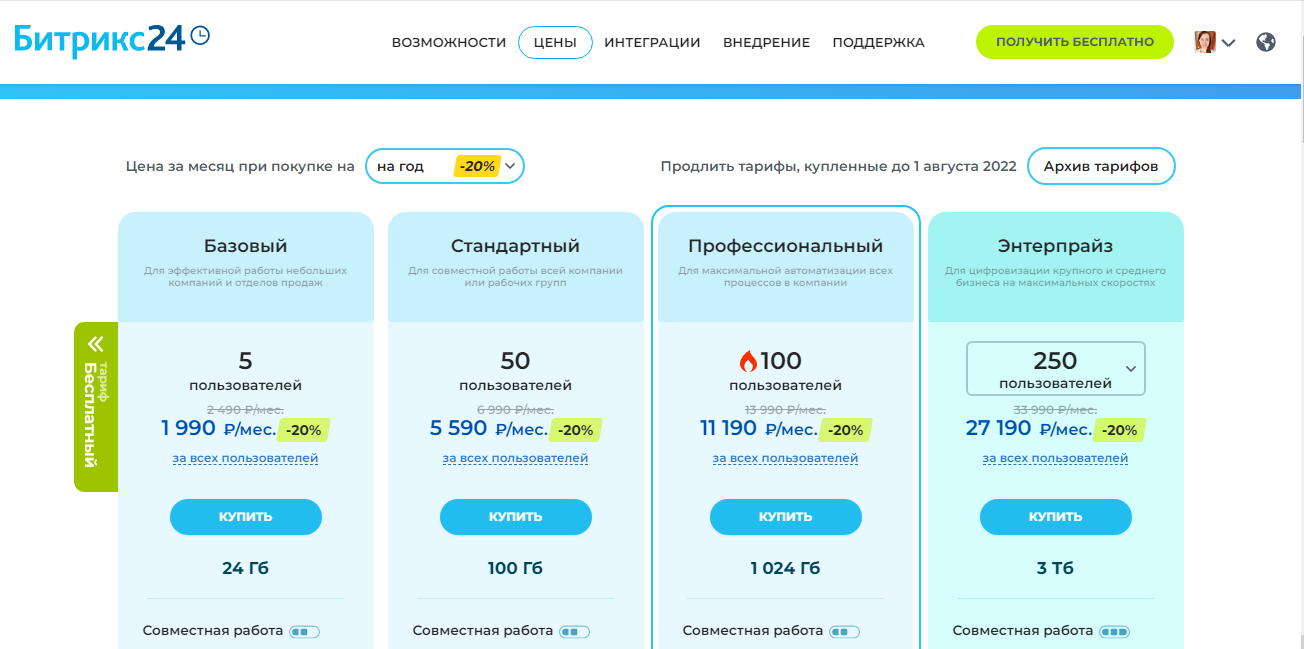This screenshot has height=649, width=1304.
Task: Click "за всех пользователей" link under Стандартный
Action: (515, 458)
